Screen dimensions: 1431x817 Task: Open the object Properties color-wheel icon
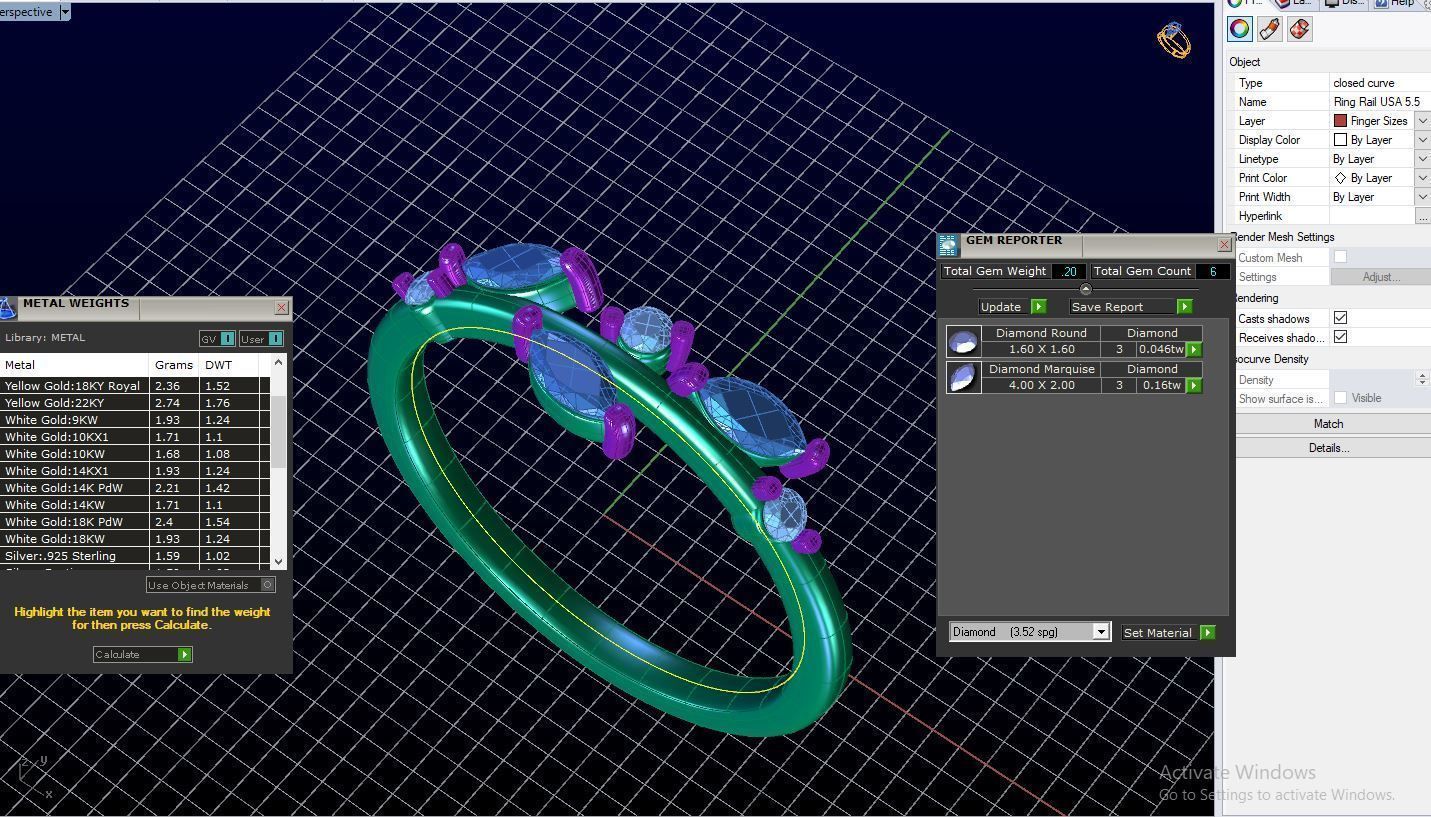[1240, 29]
